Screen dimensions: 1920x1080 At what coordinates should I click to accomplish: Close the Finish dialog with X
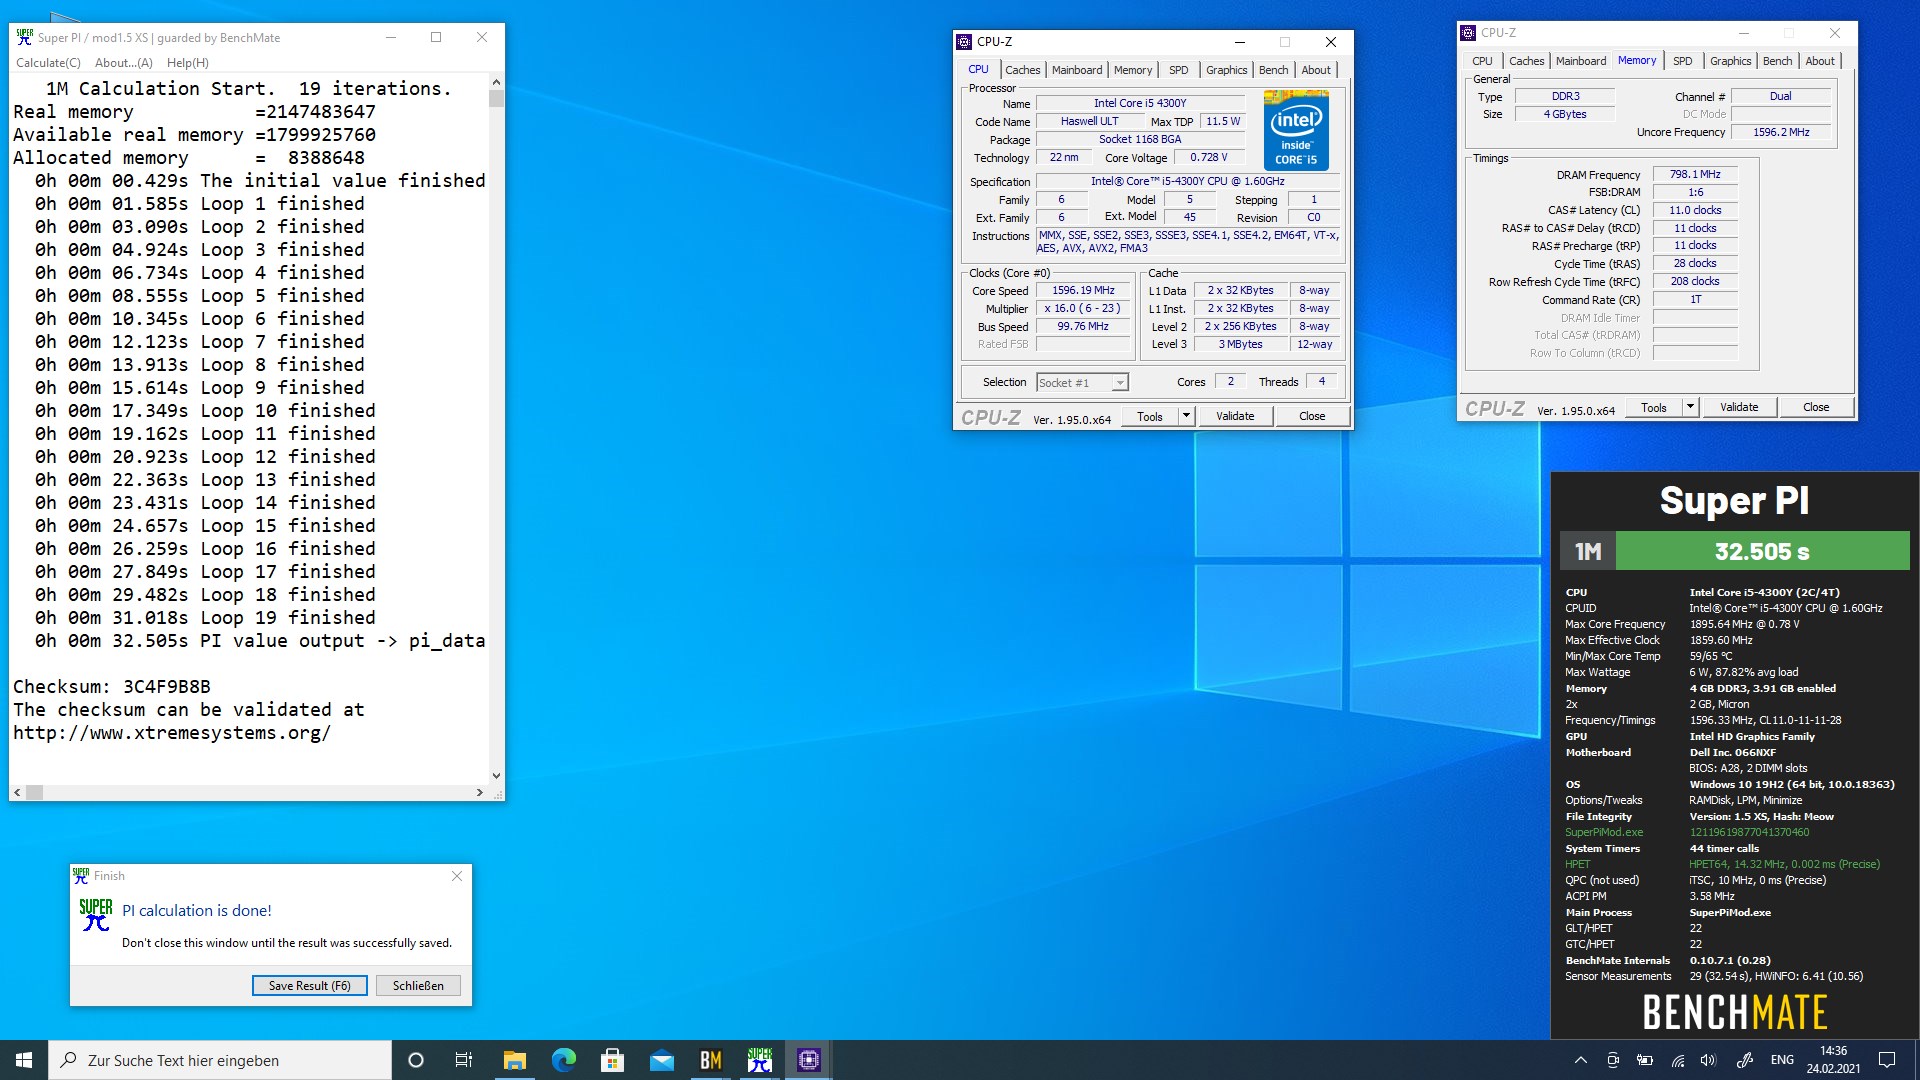[x=457, y=876]
